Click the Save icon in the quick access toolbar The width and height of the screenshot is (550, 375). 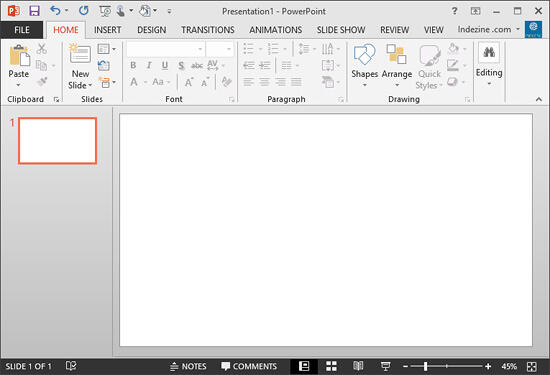pyautogui.click(x=34, y=11)
